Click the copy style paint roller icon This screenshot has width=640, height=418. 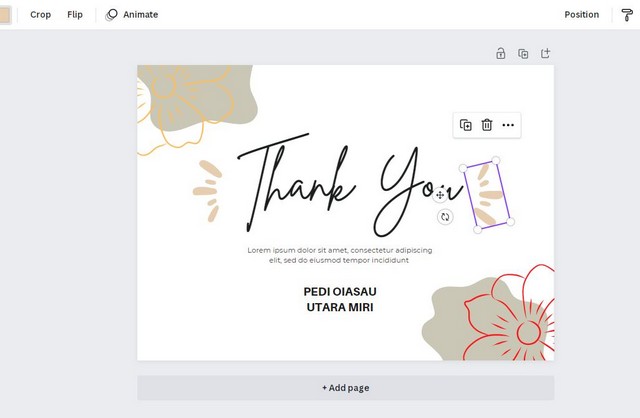click(627, 15)
